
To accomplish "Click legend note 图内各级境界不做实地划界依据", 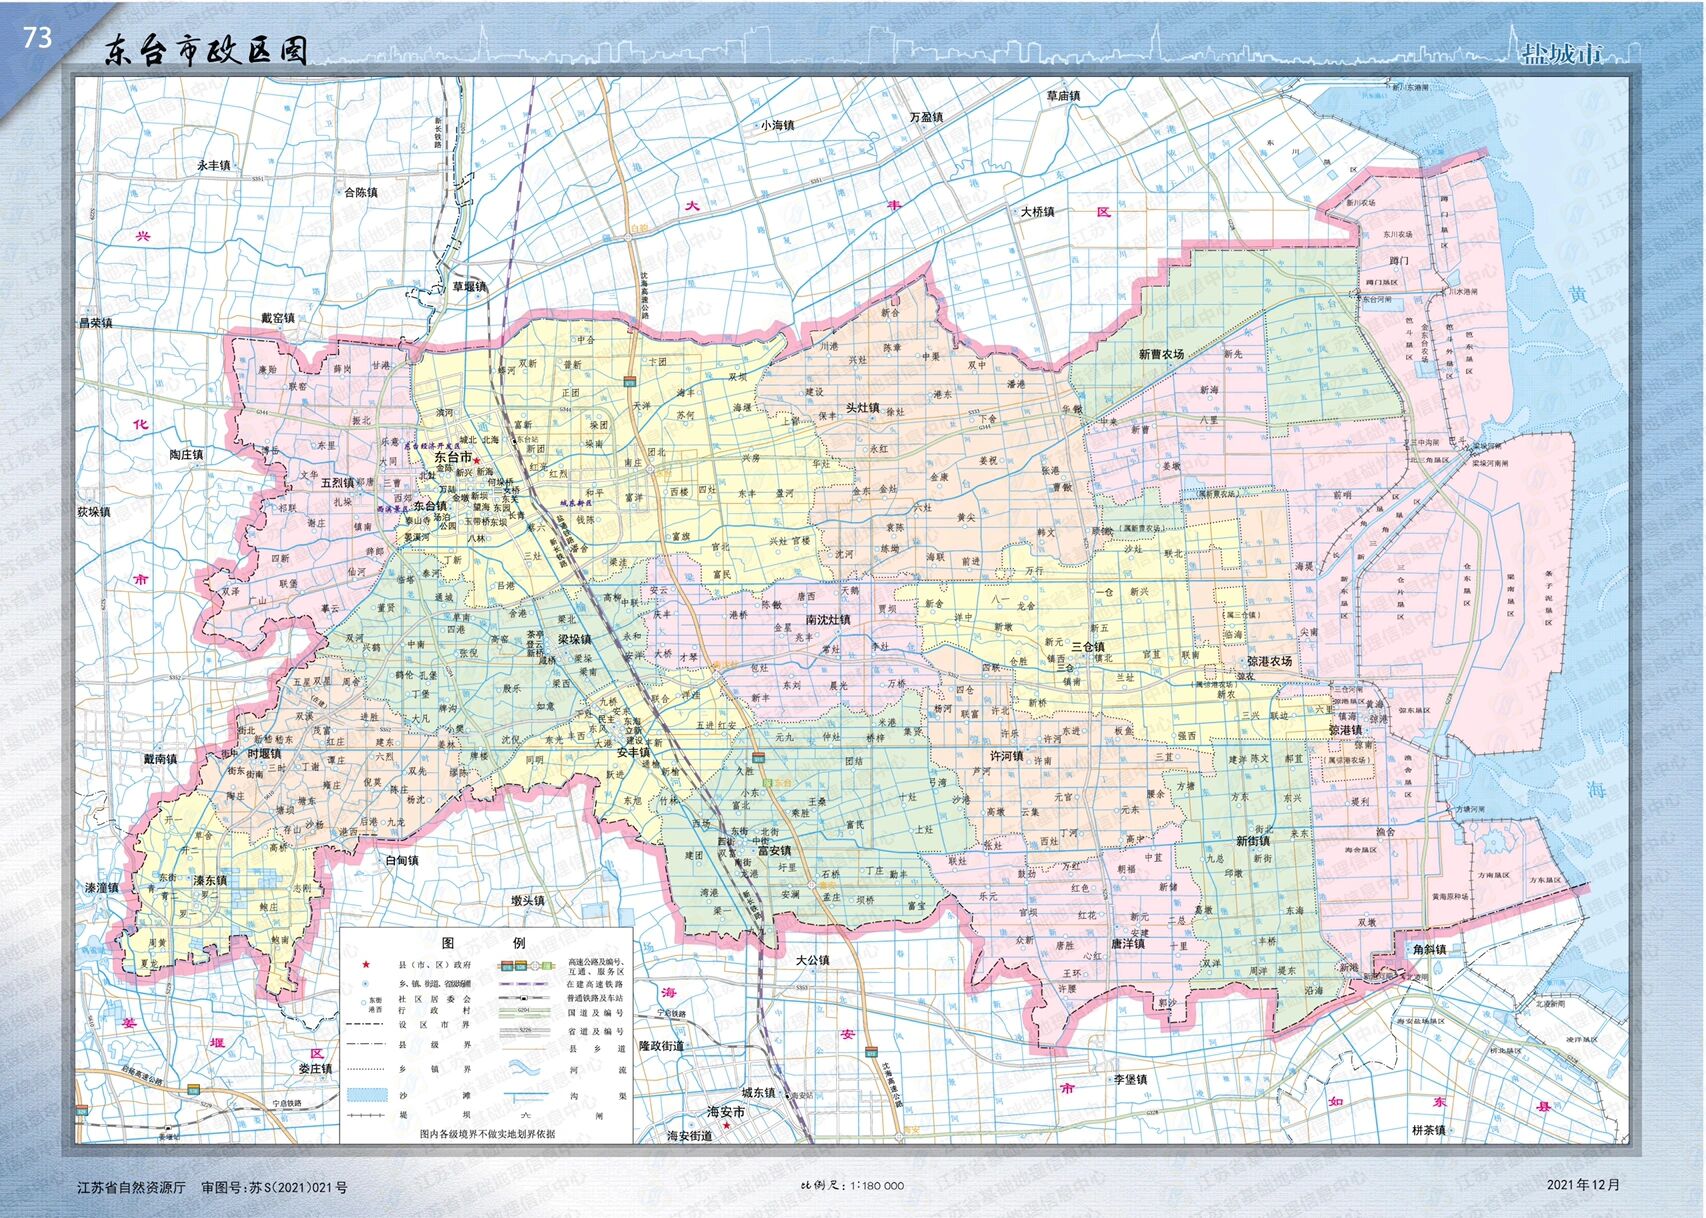I will [487, 1134].
